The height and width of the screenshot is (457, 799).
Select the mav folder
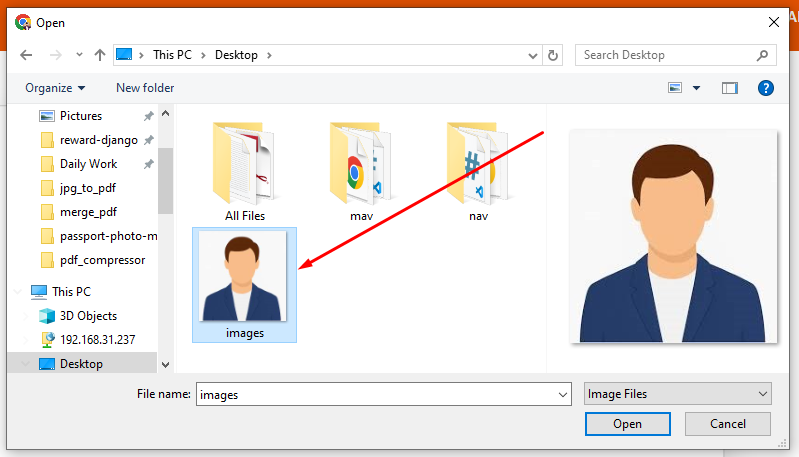click(361, 172)
